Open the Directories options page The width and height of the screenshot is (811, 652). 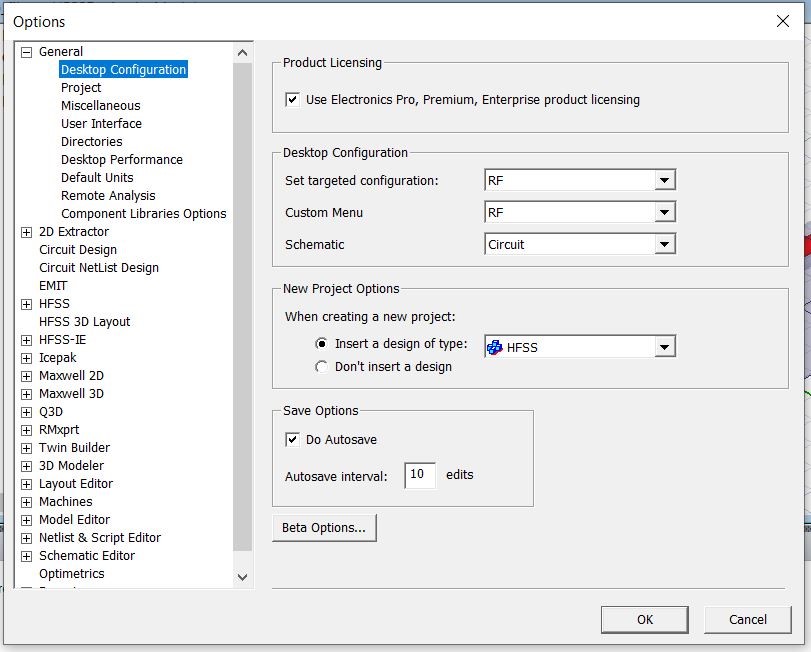coord(92,142)
